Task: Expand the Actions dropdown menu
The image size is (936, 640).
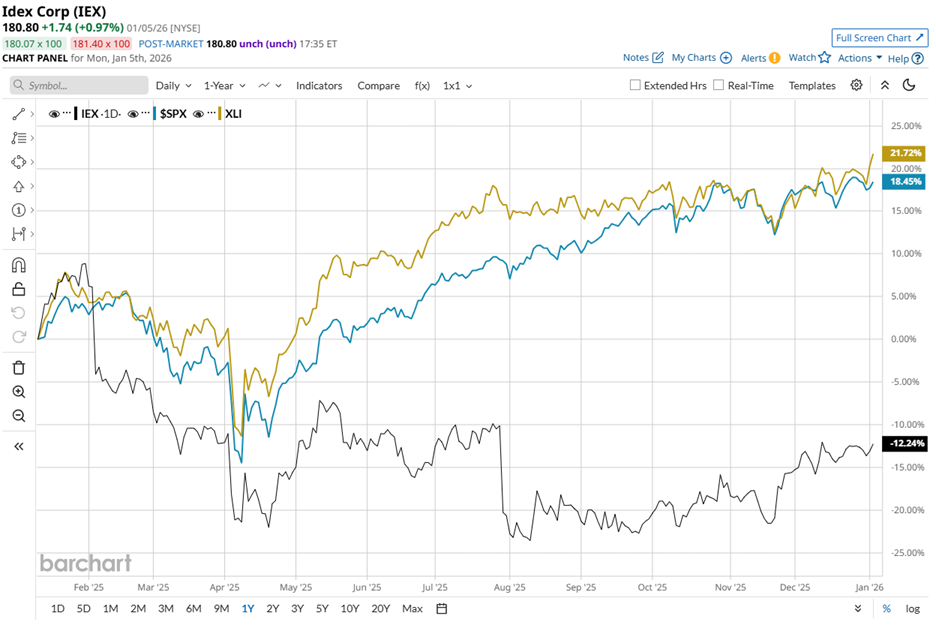Action: [x=860, y=58]
